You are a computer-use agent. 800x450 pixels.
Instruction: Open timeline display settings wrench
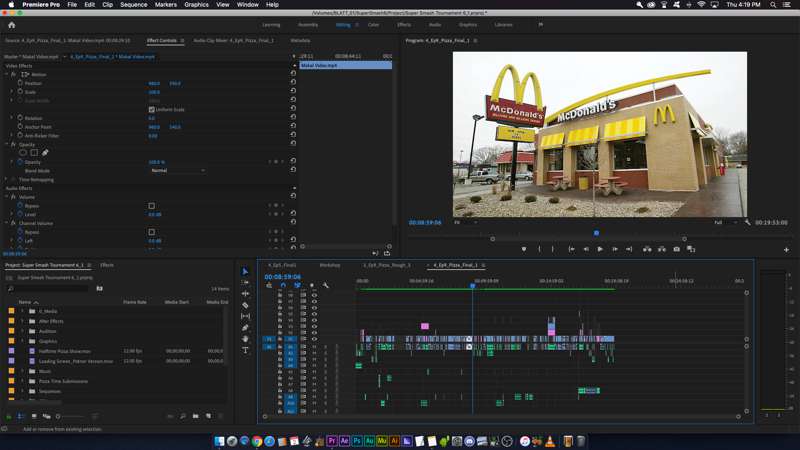click(326, 285)
